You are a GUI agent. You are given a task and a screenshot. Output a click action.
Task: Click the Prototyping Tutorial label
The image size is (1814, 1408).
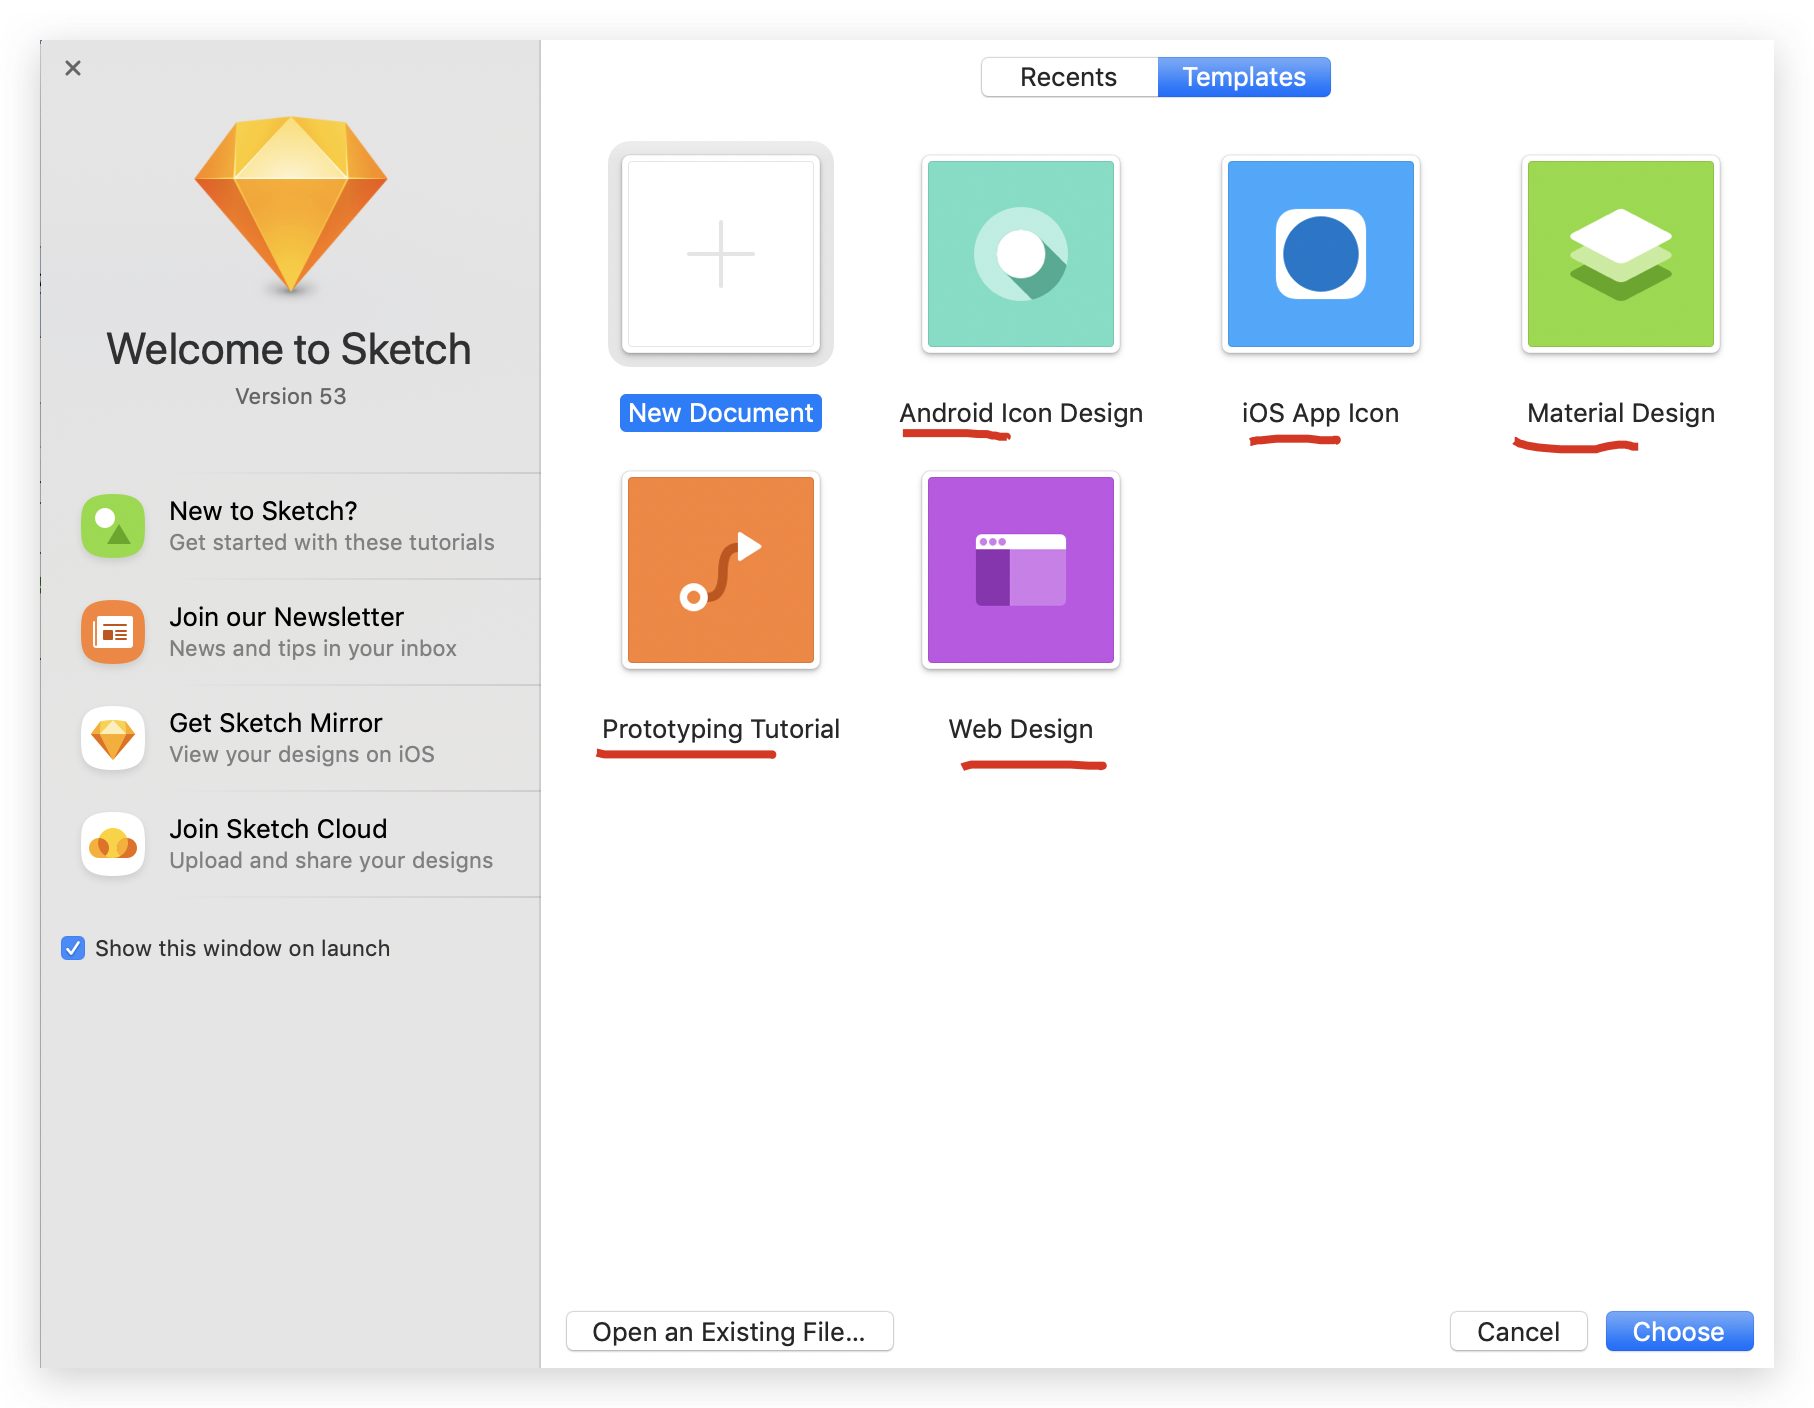pyautogui.click(x=721, y=729)
